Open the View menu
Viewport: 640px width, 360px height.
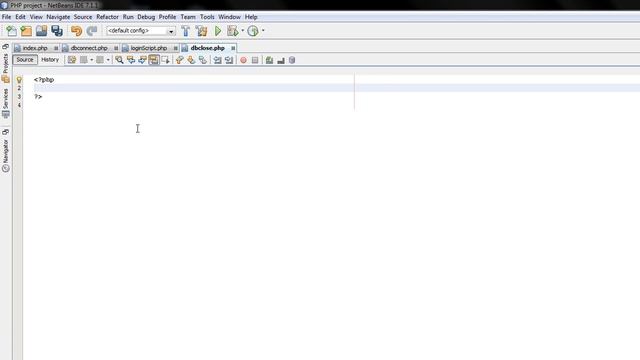click(36, 17)
